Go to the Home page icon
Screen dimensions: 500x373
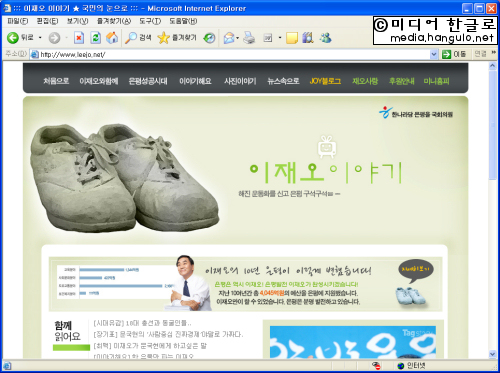click(112, 38)
